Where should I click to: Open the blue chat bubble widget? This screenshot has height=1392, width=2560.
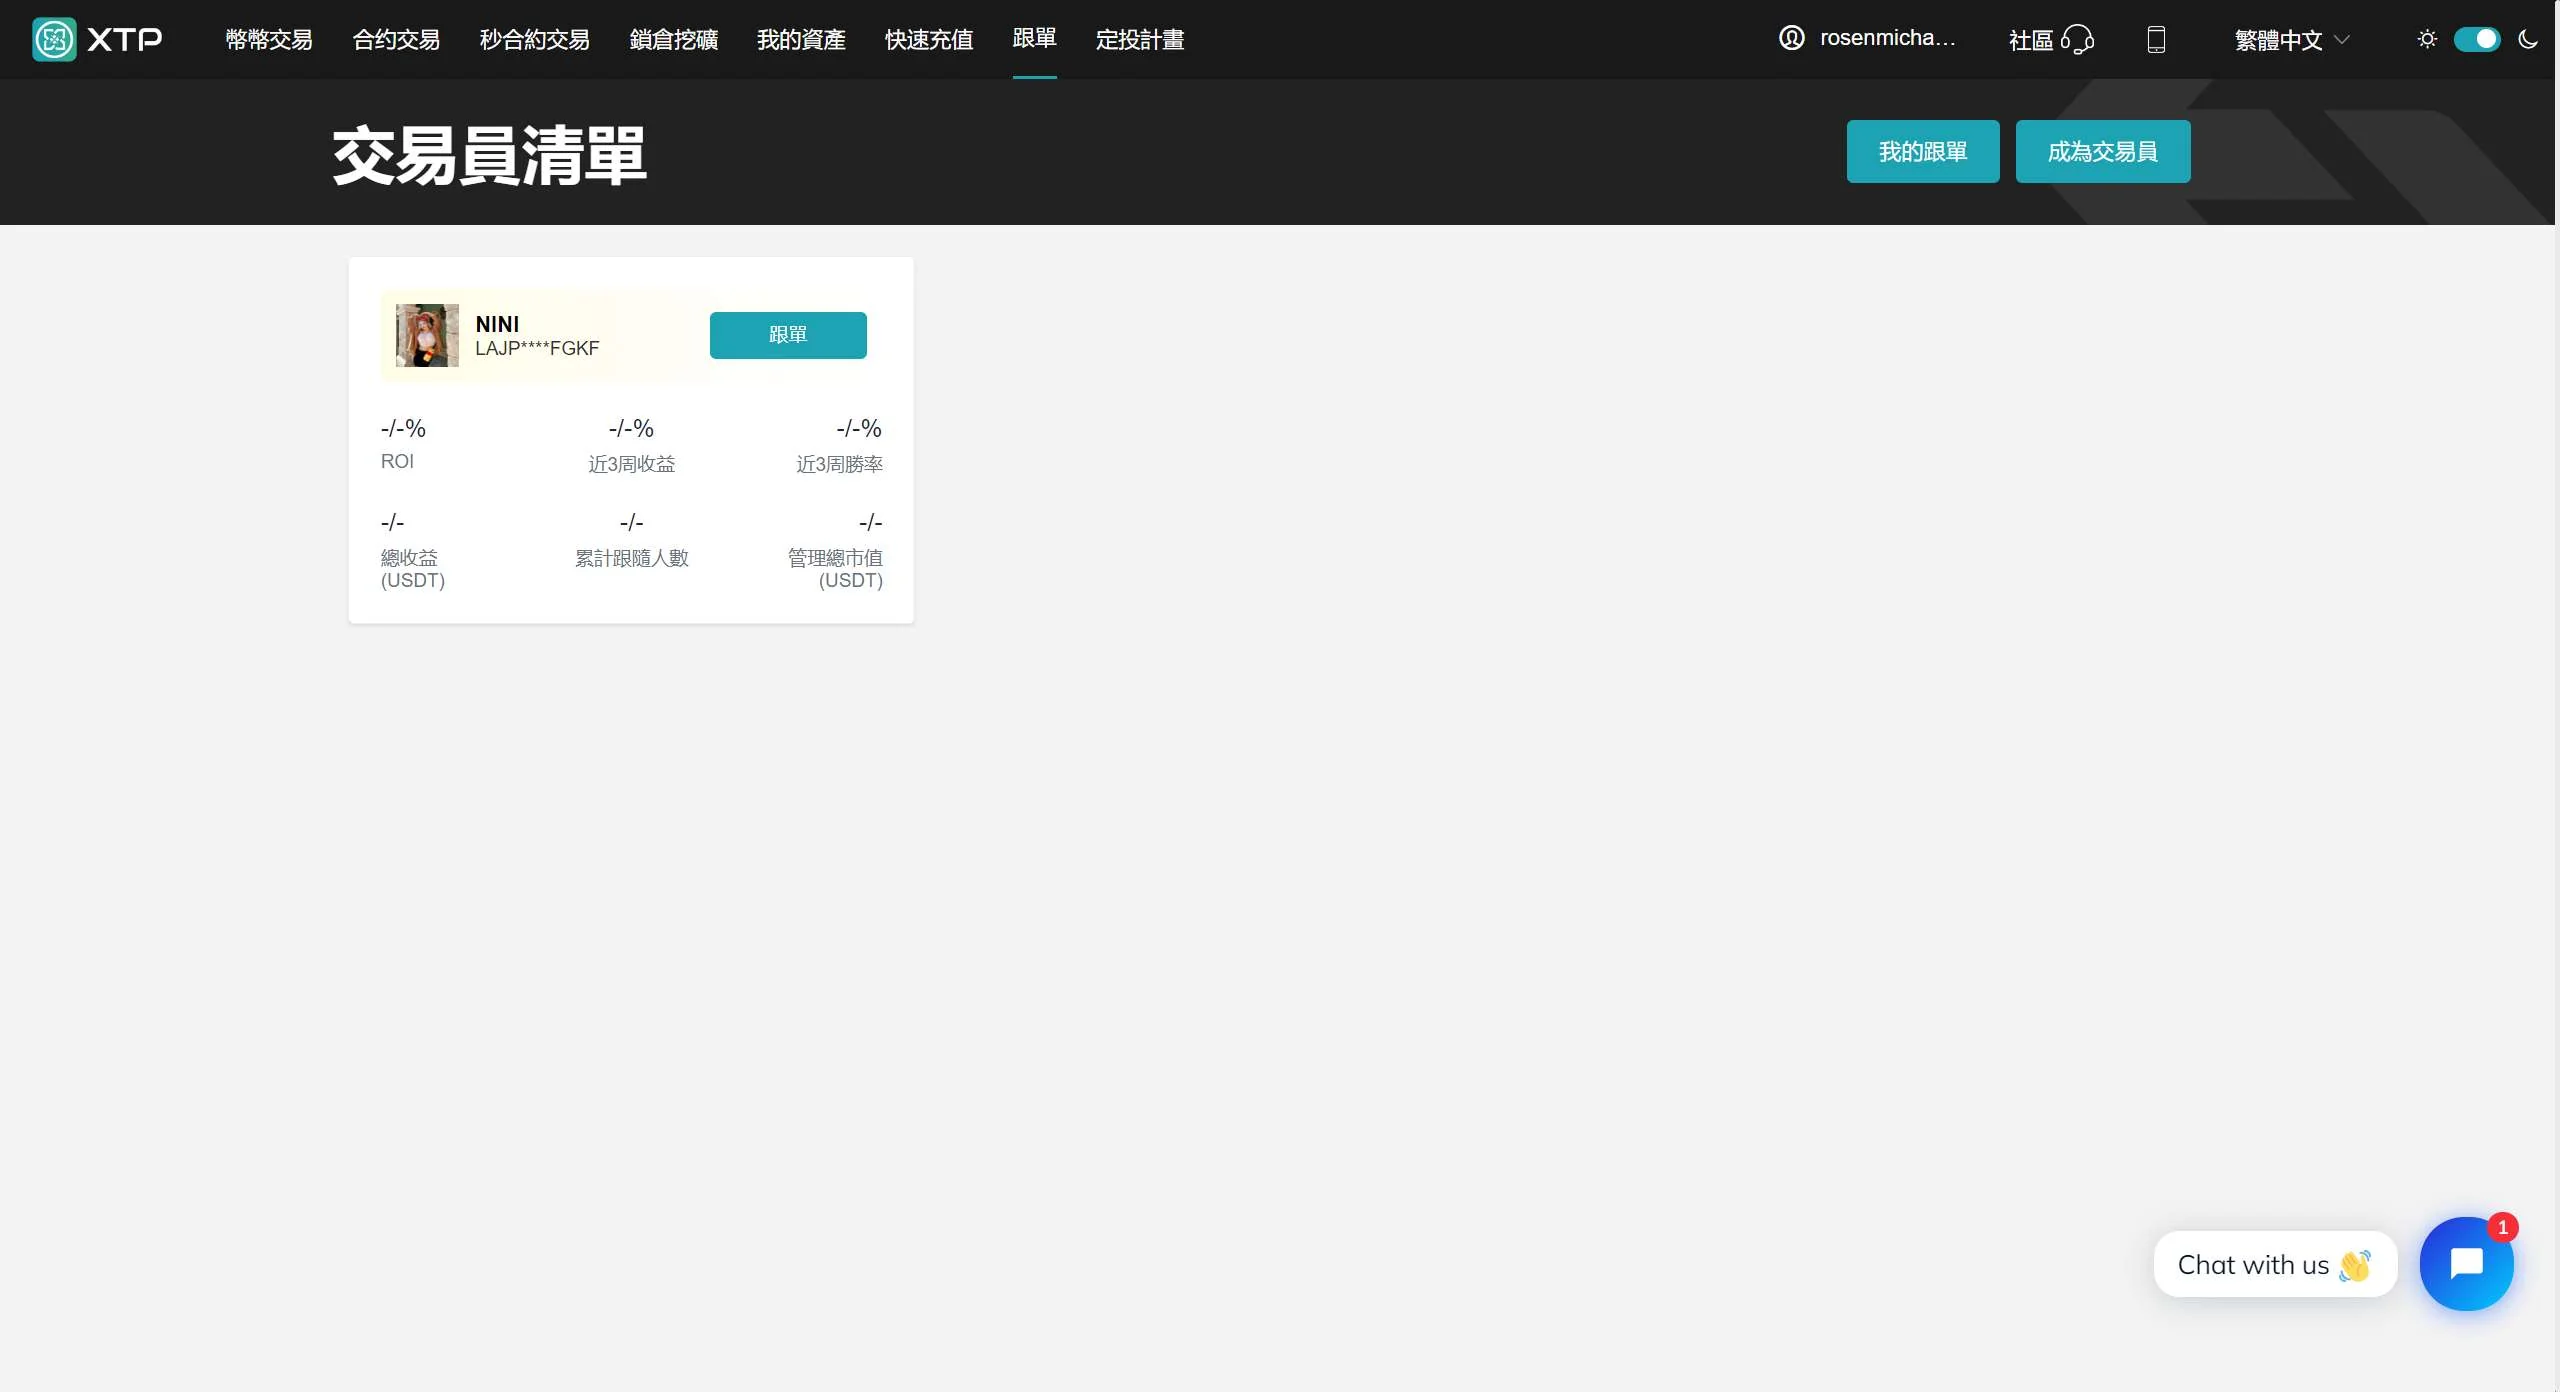click(x=2466, y=1264)
